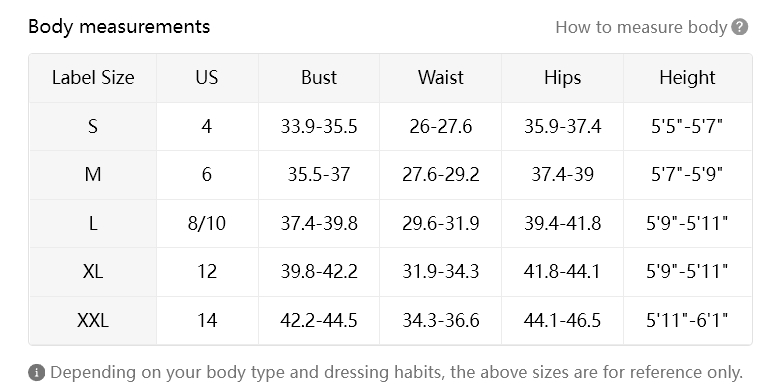
Task: Select the Label Size column header
Action: pos(93,78)
